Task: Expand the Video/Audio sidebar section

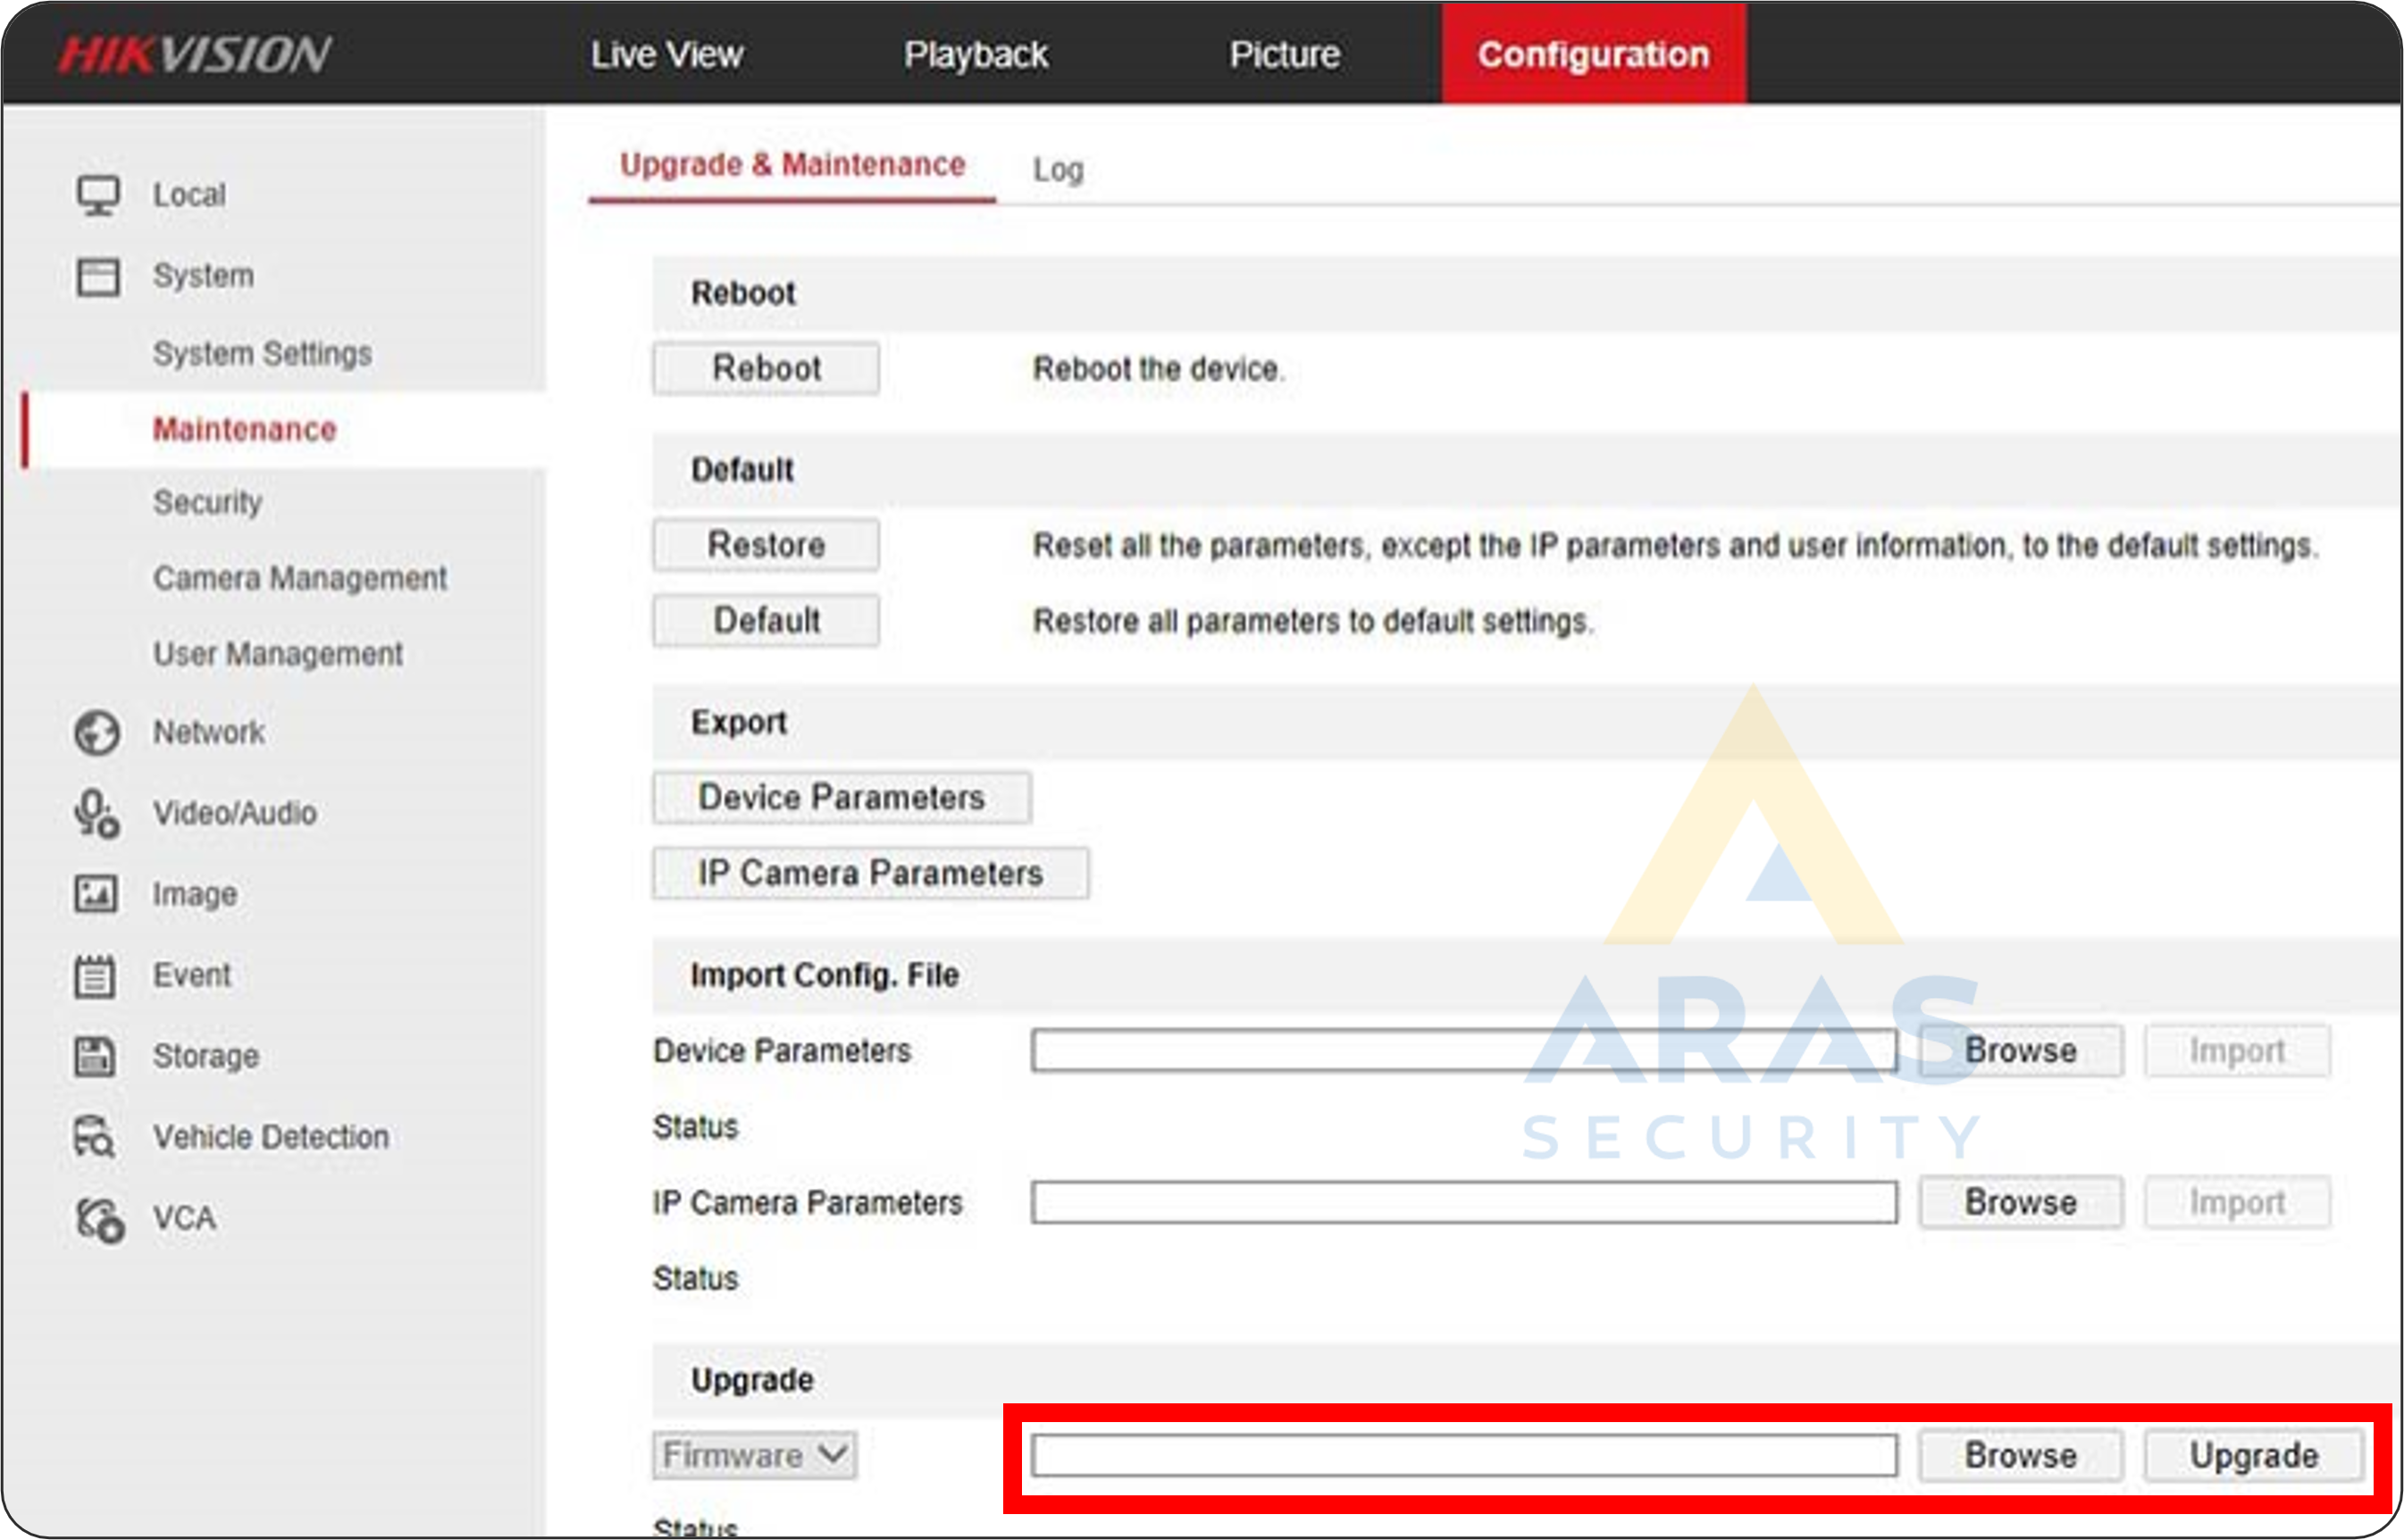Action: [235, 814]
